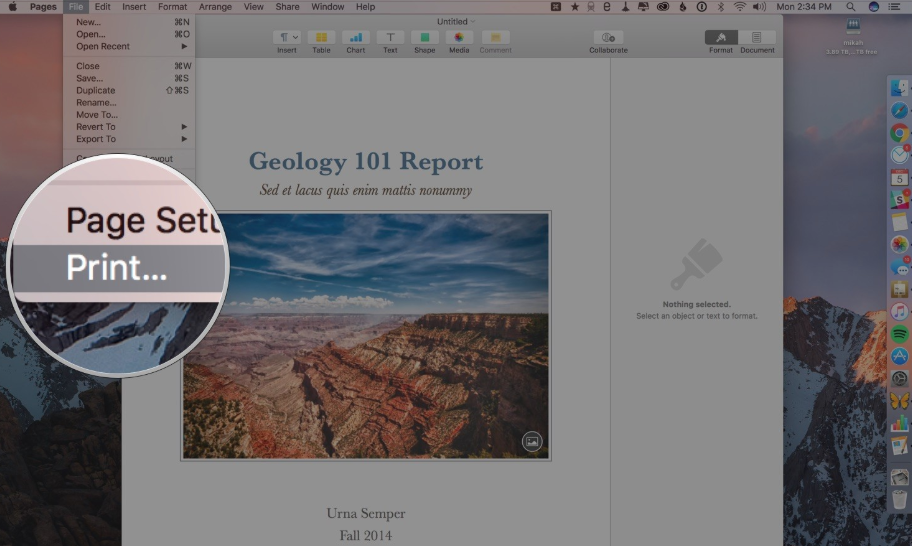
Task: Open the Arrange menu
Action: [x=215, y=7]
